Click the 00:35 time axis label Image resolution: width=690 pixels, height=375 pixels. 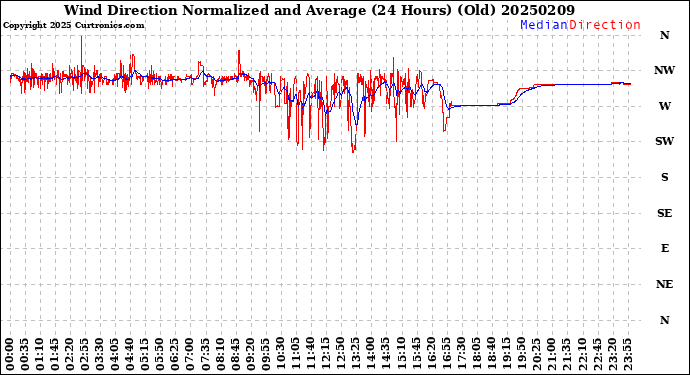[25, 355]
